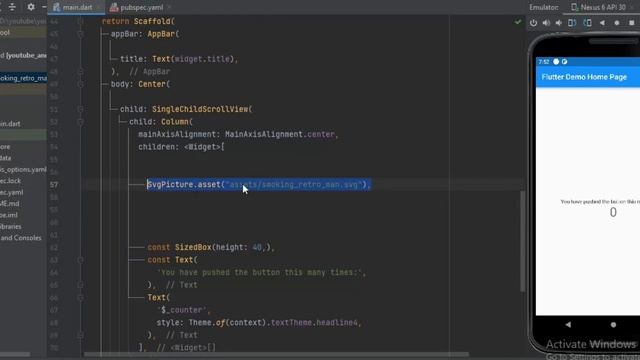The image size is (640, 360).
Task: Click 'mainAxisAlignment: MainAxisAlignment.center,' line
Action: (238, 134)
